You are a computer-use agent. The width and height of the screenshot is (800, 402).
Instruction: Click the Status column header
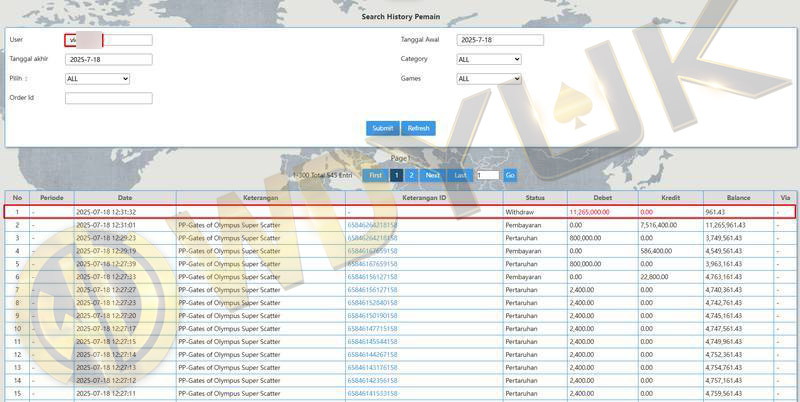(x=535, y=197)
